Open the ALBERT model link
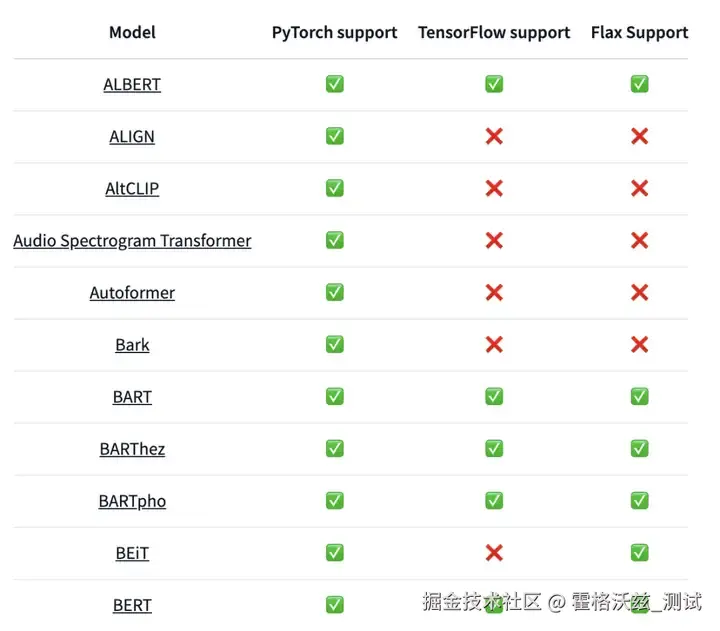Screen dimensions: 720x631 [x=132, y=85]
